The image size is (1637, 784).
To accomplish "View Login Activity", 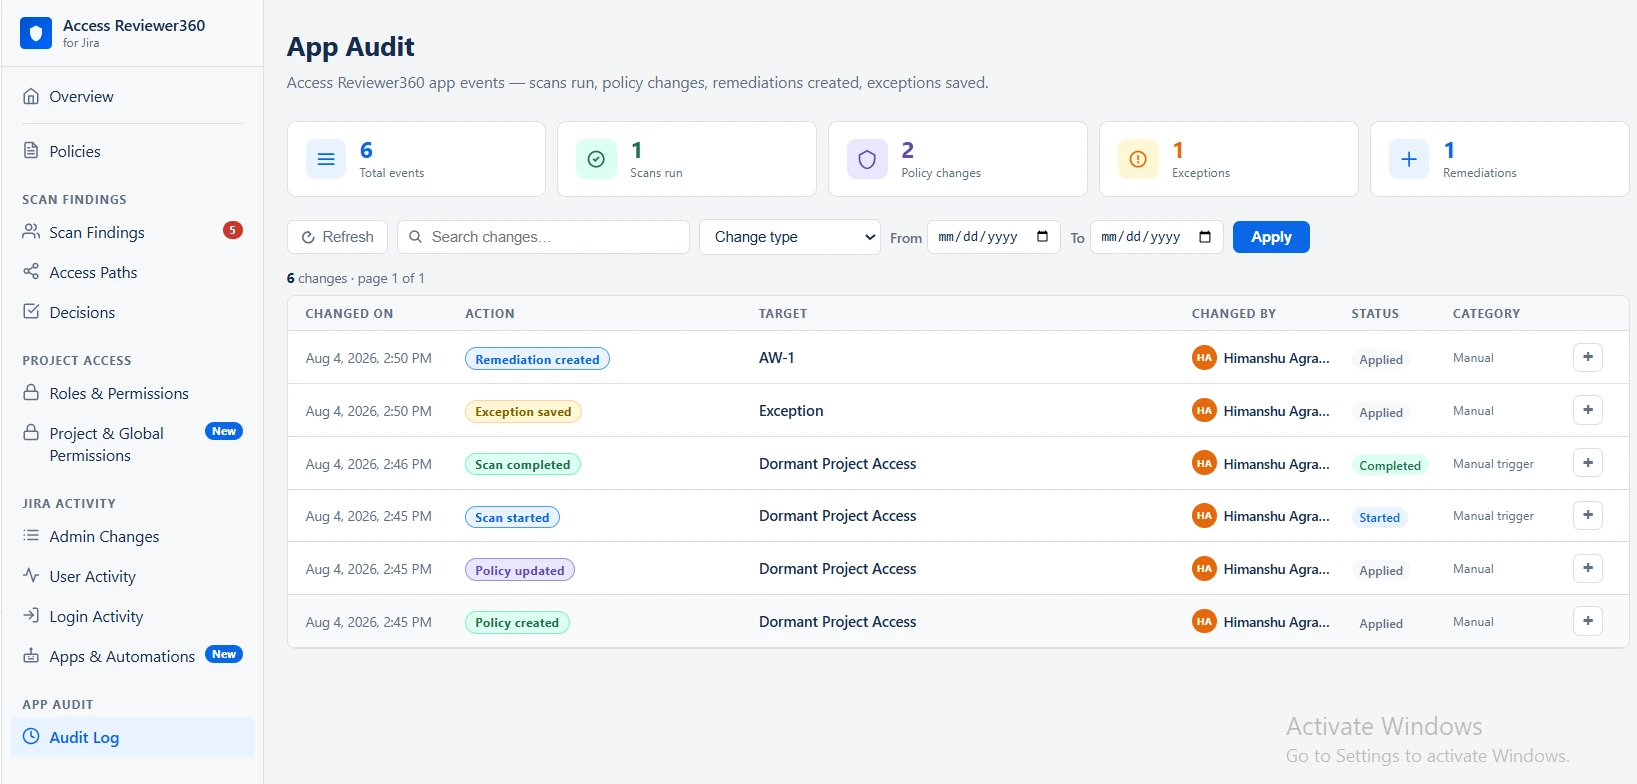I will [x=96, y=617].
